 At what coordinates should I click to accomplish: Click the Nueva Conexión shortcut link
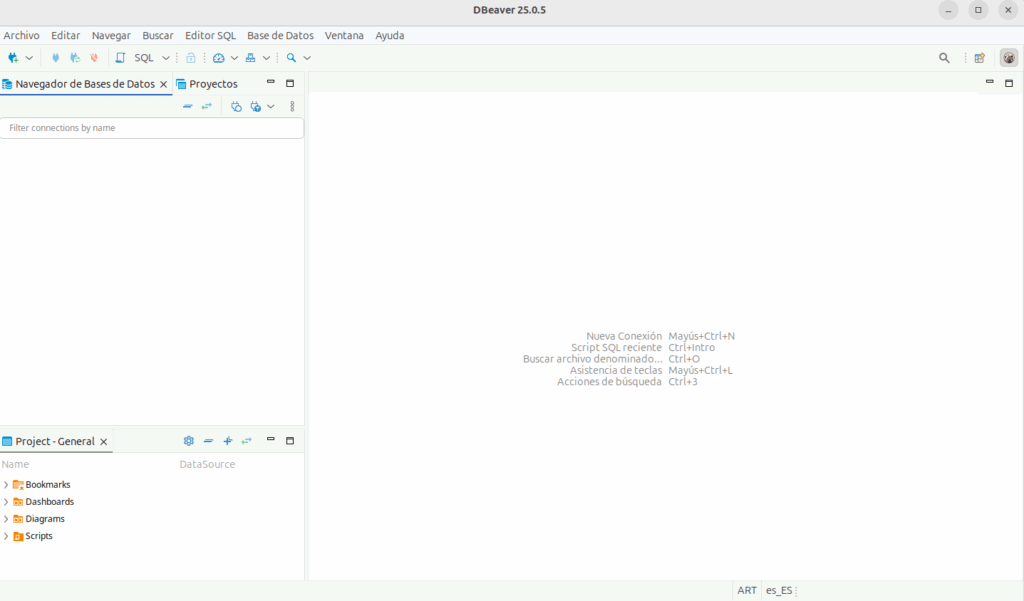[624, 336]
